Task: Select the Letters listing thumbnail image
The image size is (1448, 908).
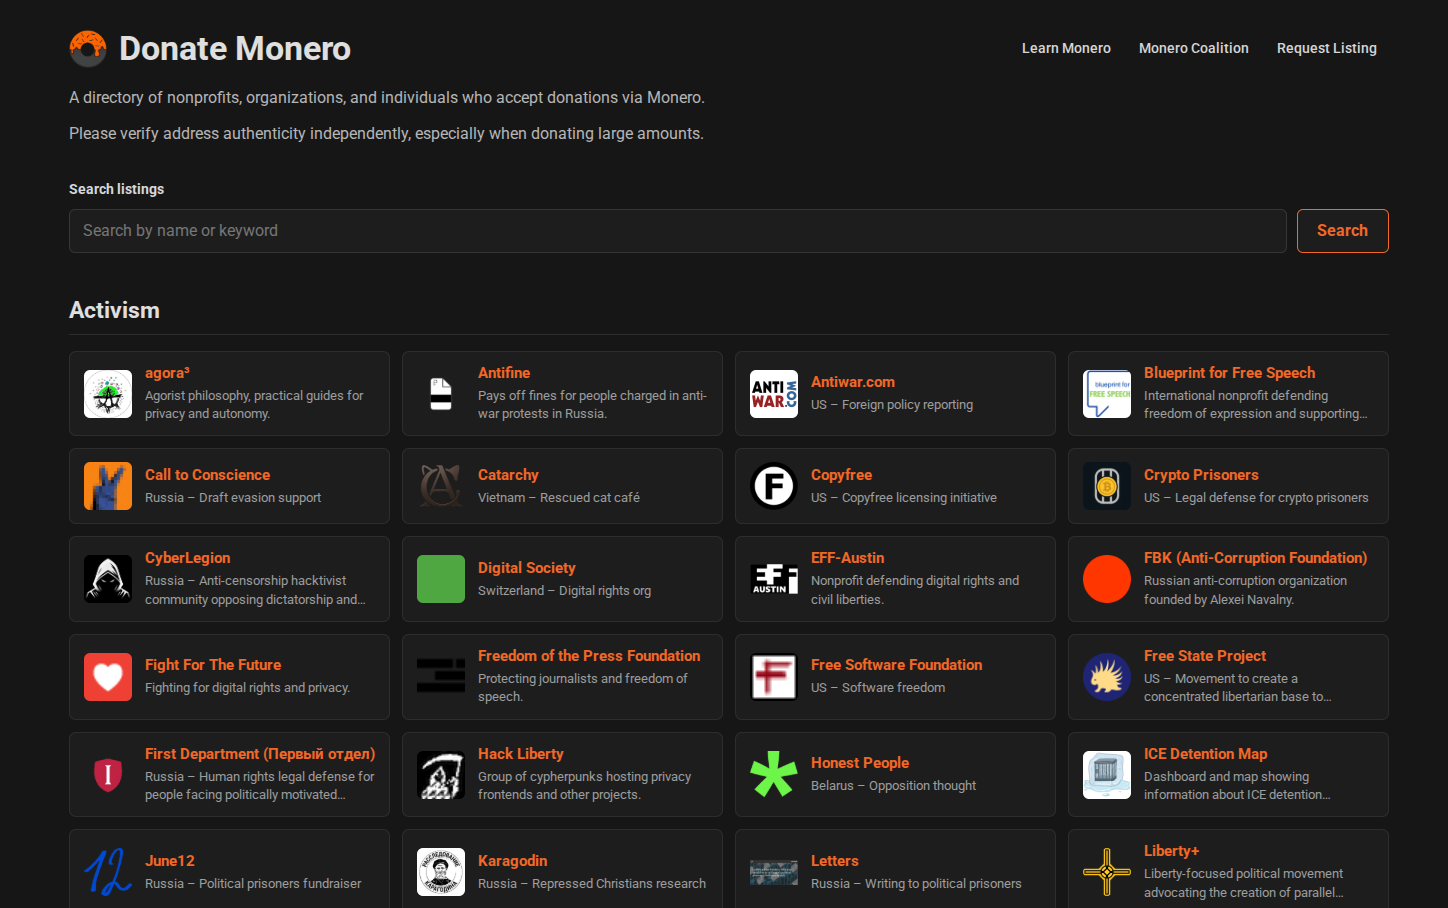Action: click(x=774, y=872)
